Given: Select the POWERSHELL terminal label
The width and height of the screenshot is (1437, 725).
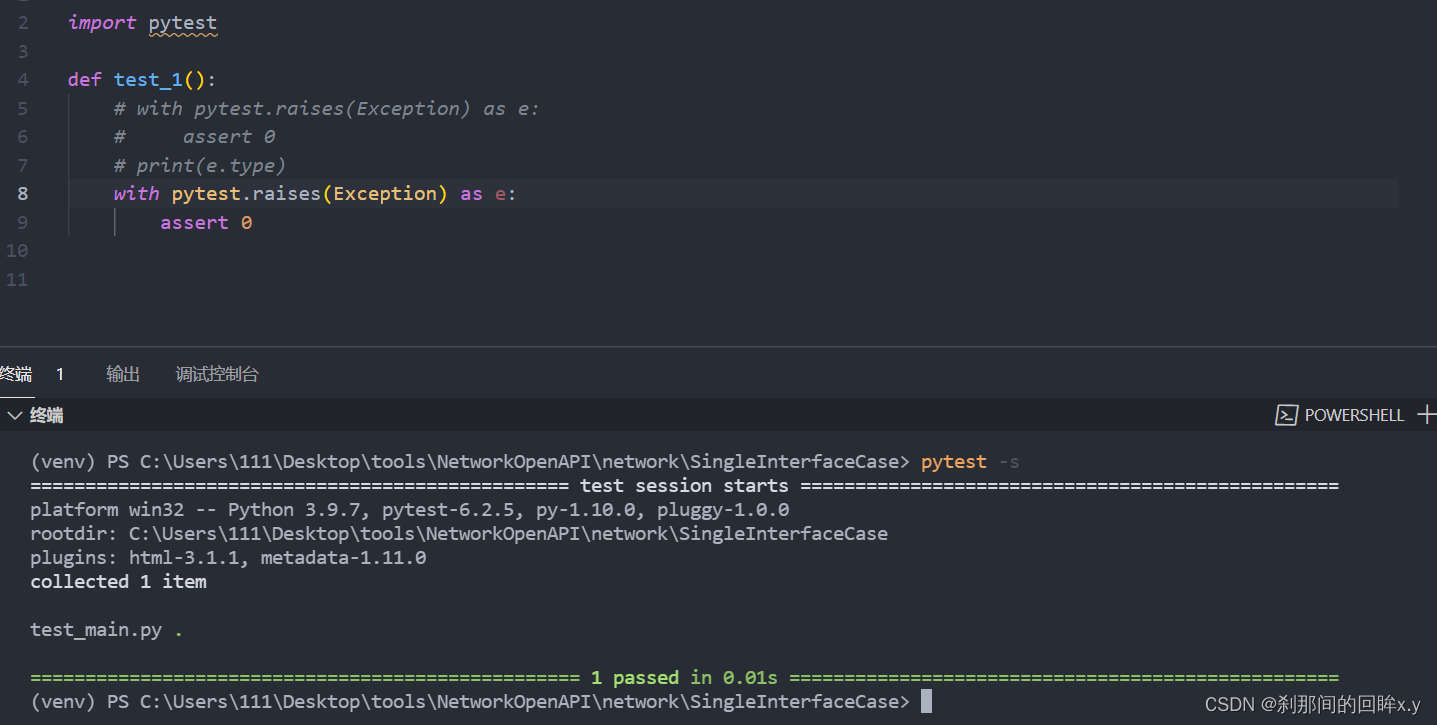Looking at the screenshot, I should tap(1354, 415).
